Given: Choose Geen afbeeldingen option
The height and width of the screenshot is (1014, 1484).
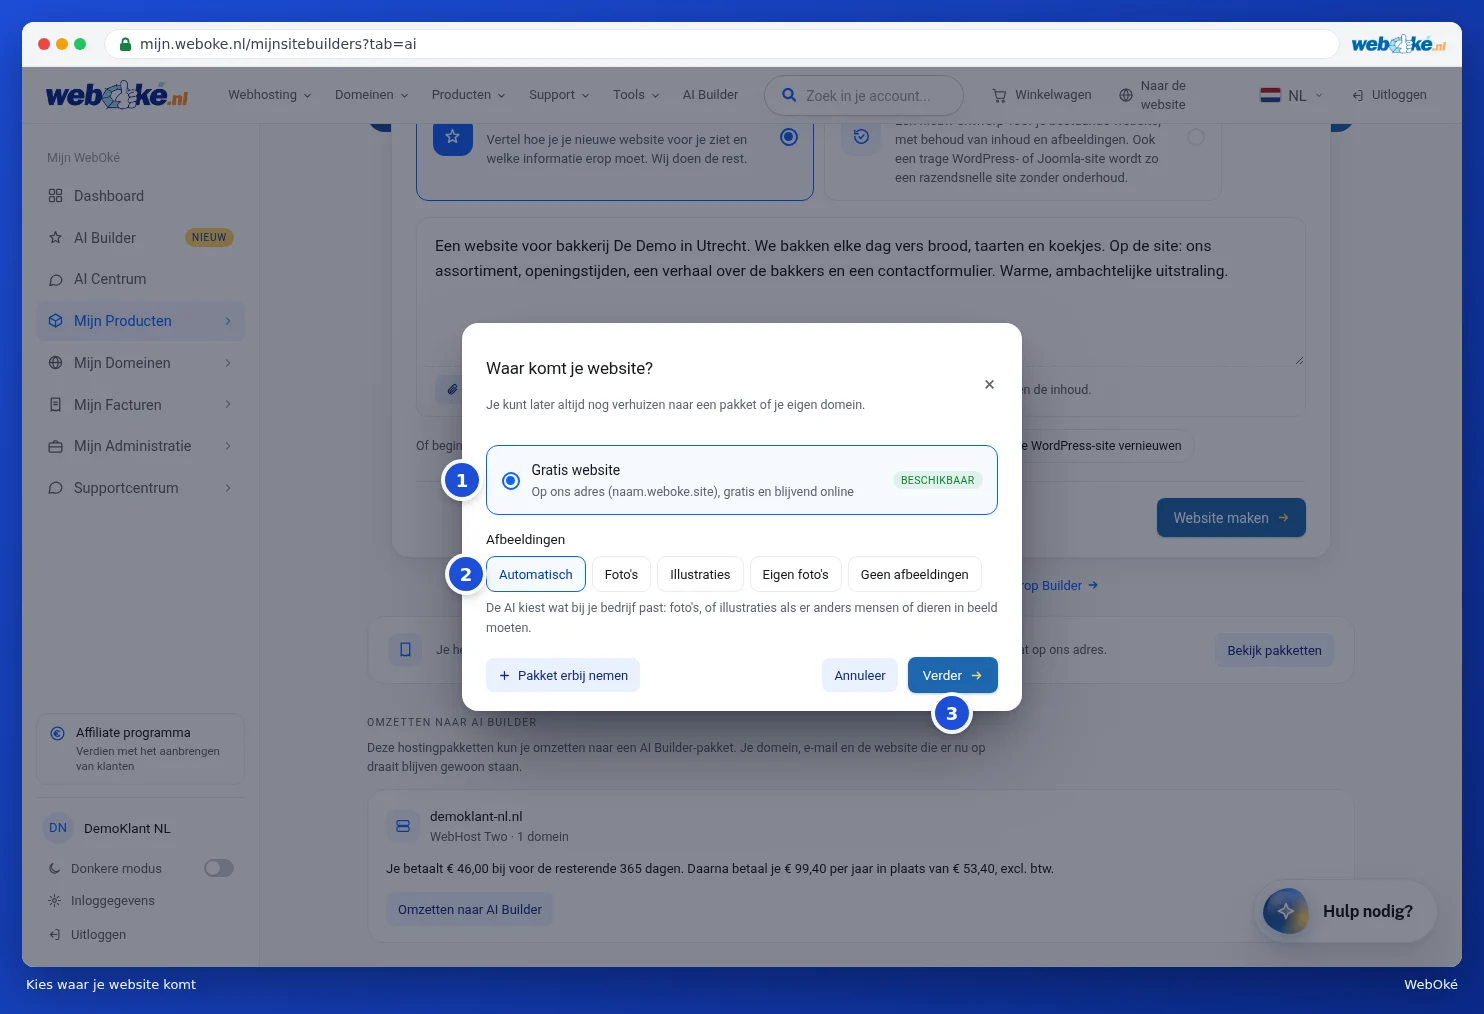Looking at the screenshot, I should 915,574.
